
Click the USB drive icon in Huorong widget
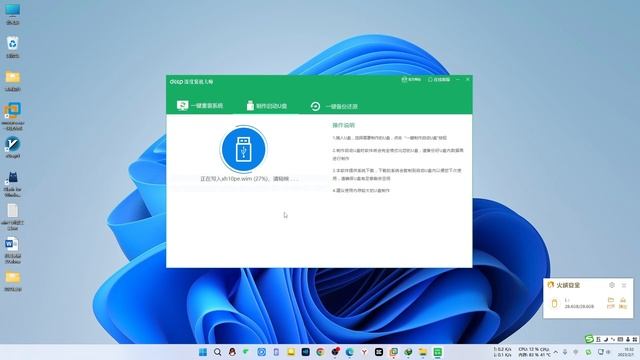[x=554, y=303]
